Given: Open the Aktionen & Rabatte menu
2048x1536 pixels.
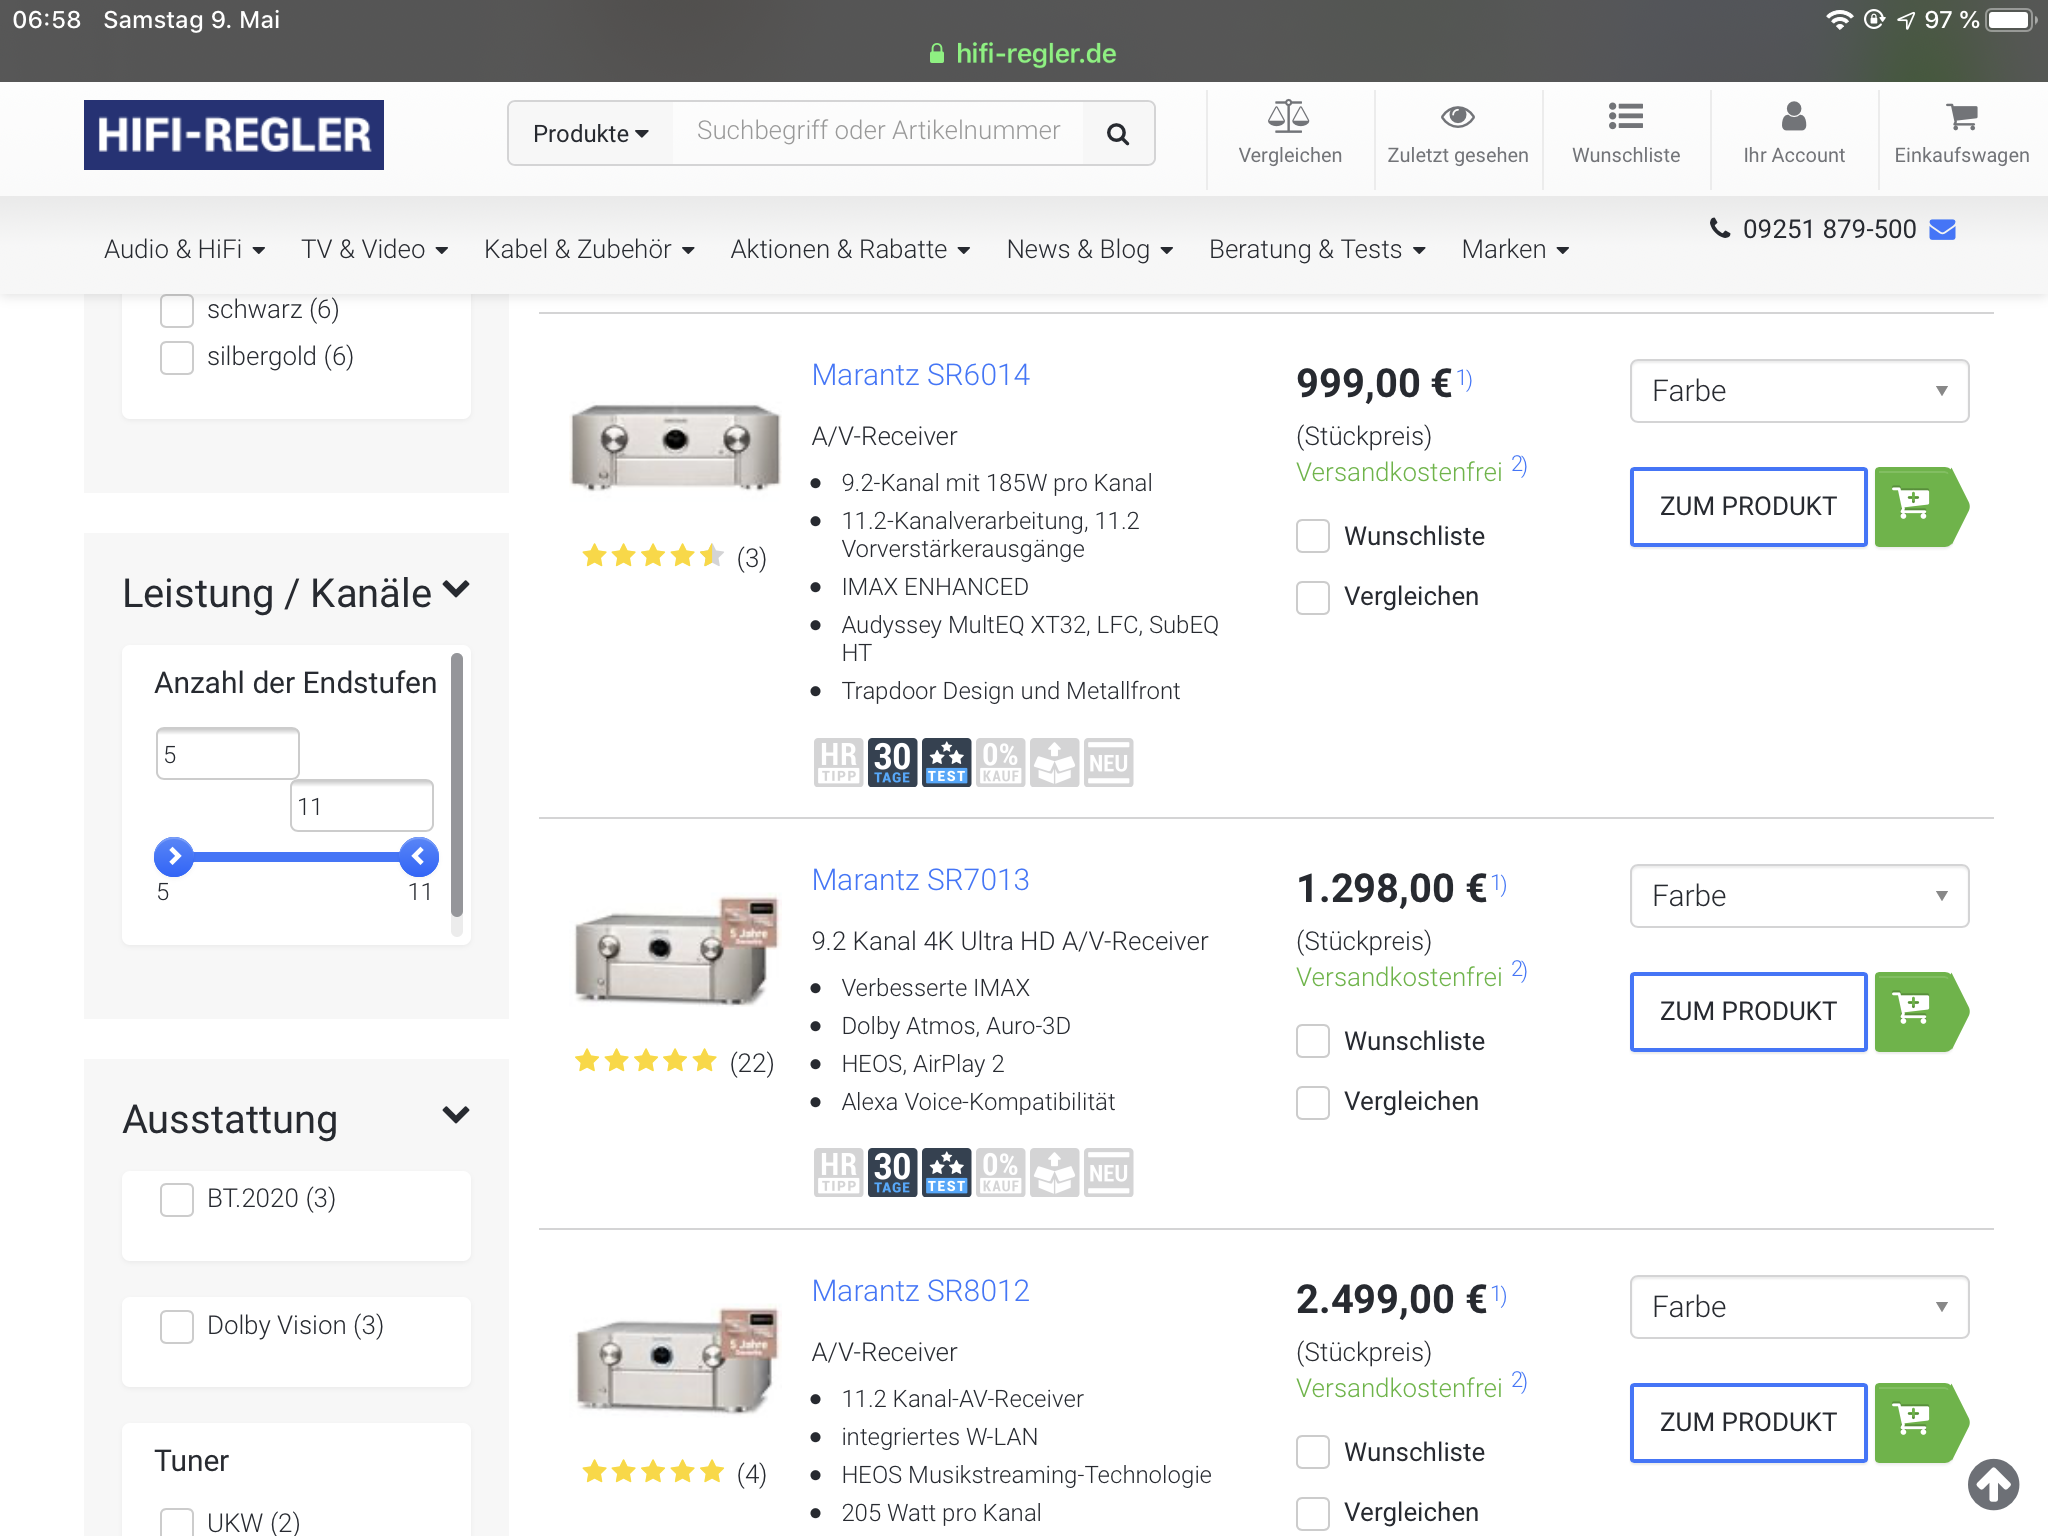Looking at the screenshot, I should coord(850,249).
